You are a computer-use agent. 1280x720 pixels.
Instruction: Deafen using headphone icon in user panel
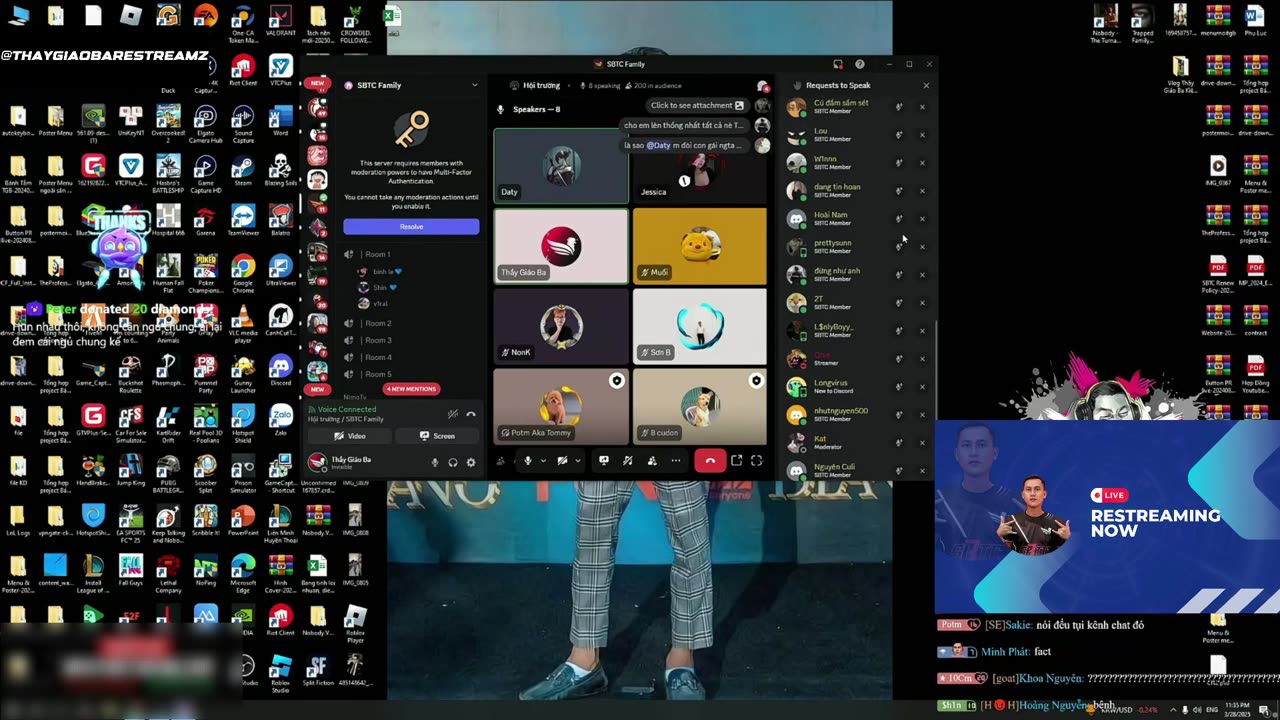point(453,462)
